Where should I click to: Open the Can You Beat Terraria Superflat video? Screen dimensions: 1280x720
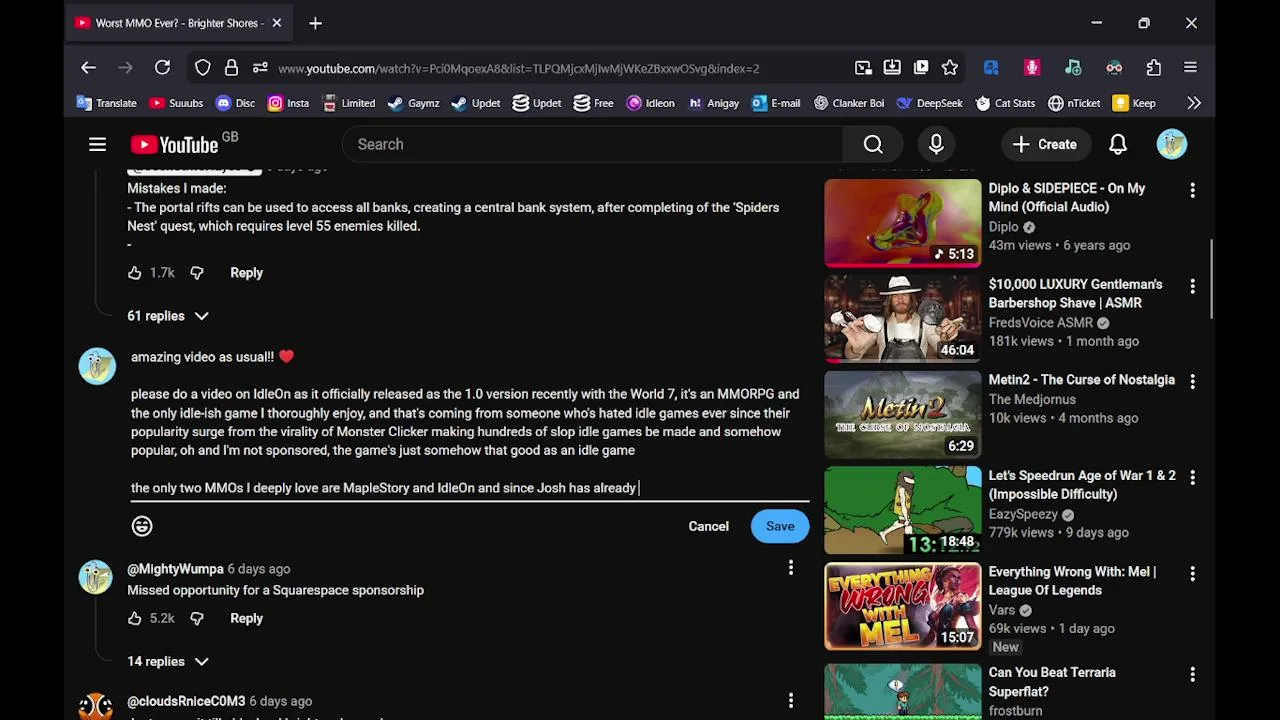tap(902, 691)
